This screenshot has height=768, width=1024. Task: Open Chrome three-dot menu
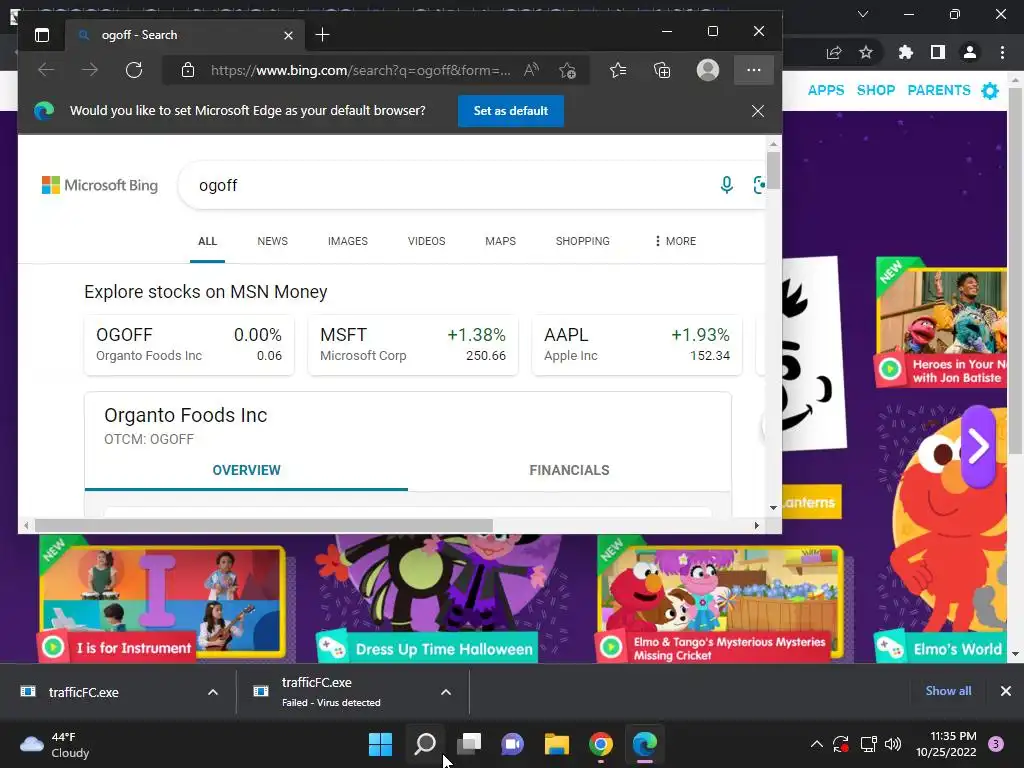click(1002, 52)
